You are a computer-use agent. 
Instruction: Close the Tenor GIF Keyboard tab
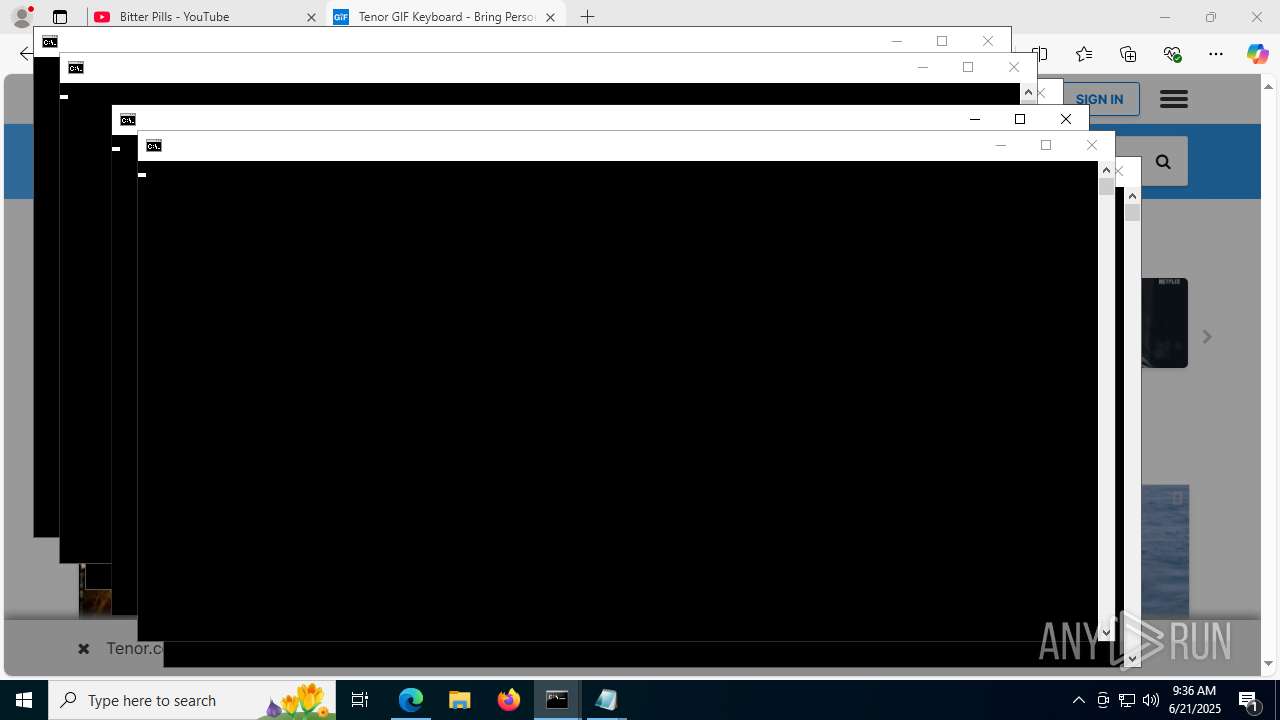(550, 17)
